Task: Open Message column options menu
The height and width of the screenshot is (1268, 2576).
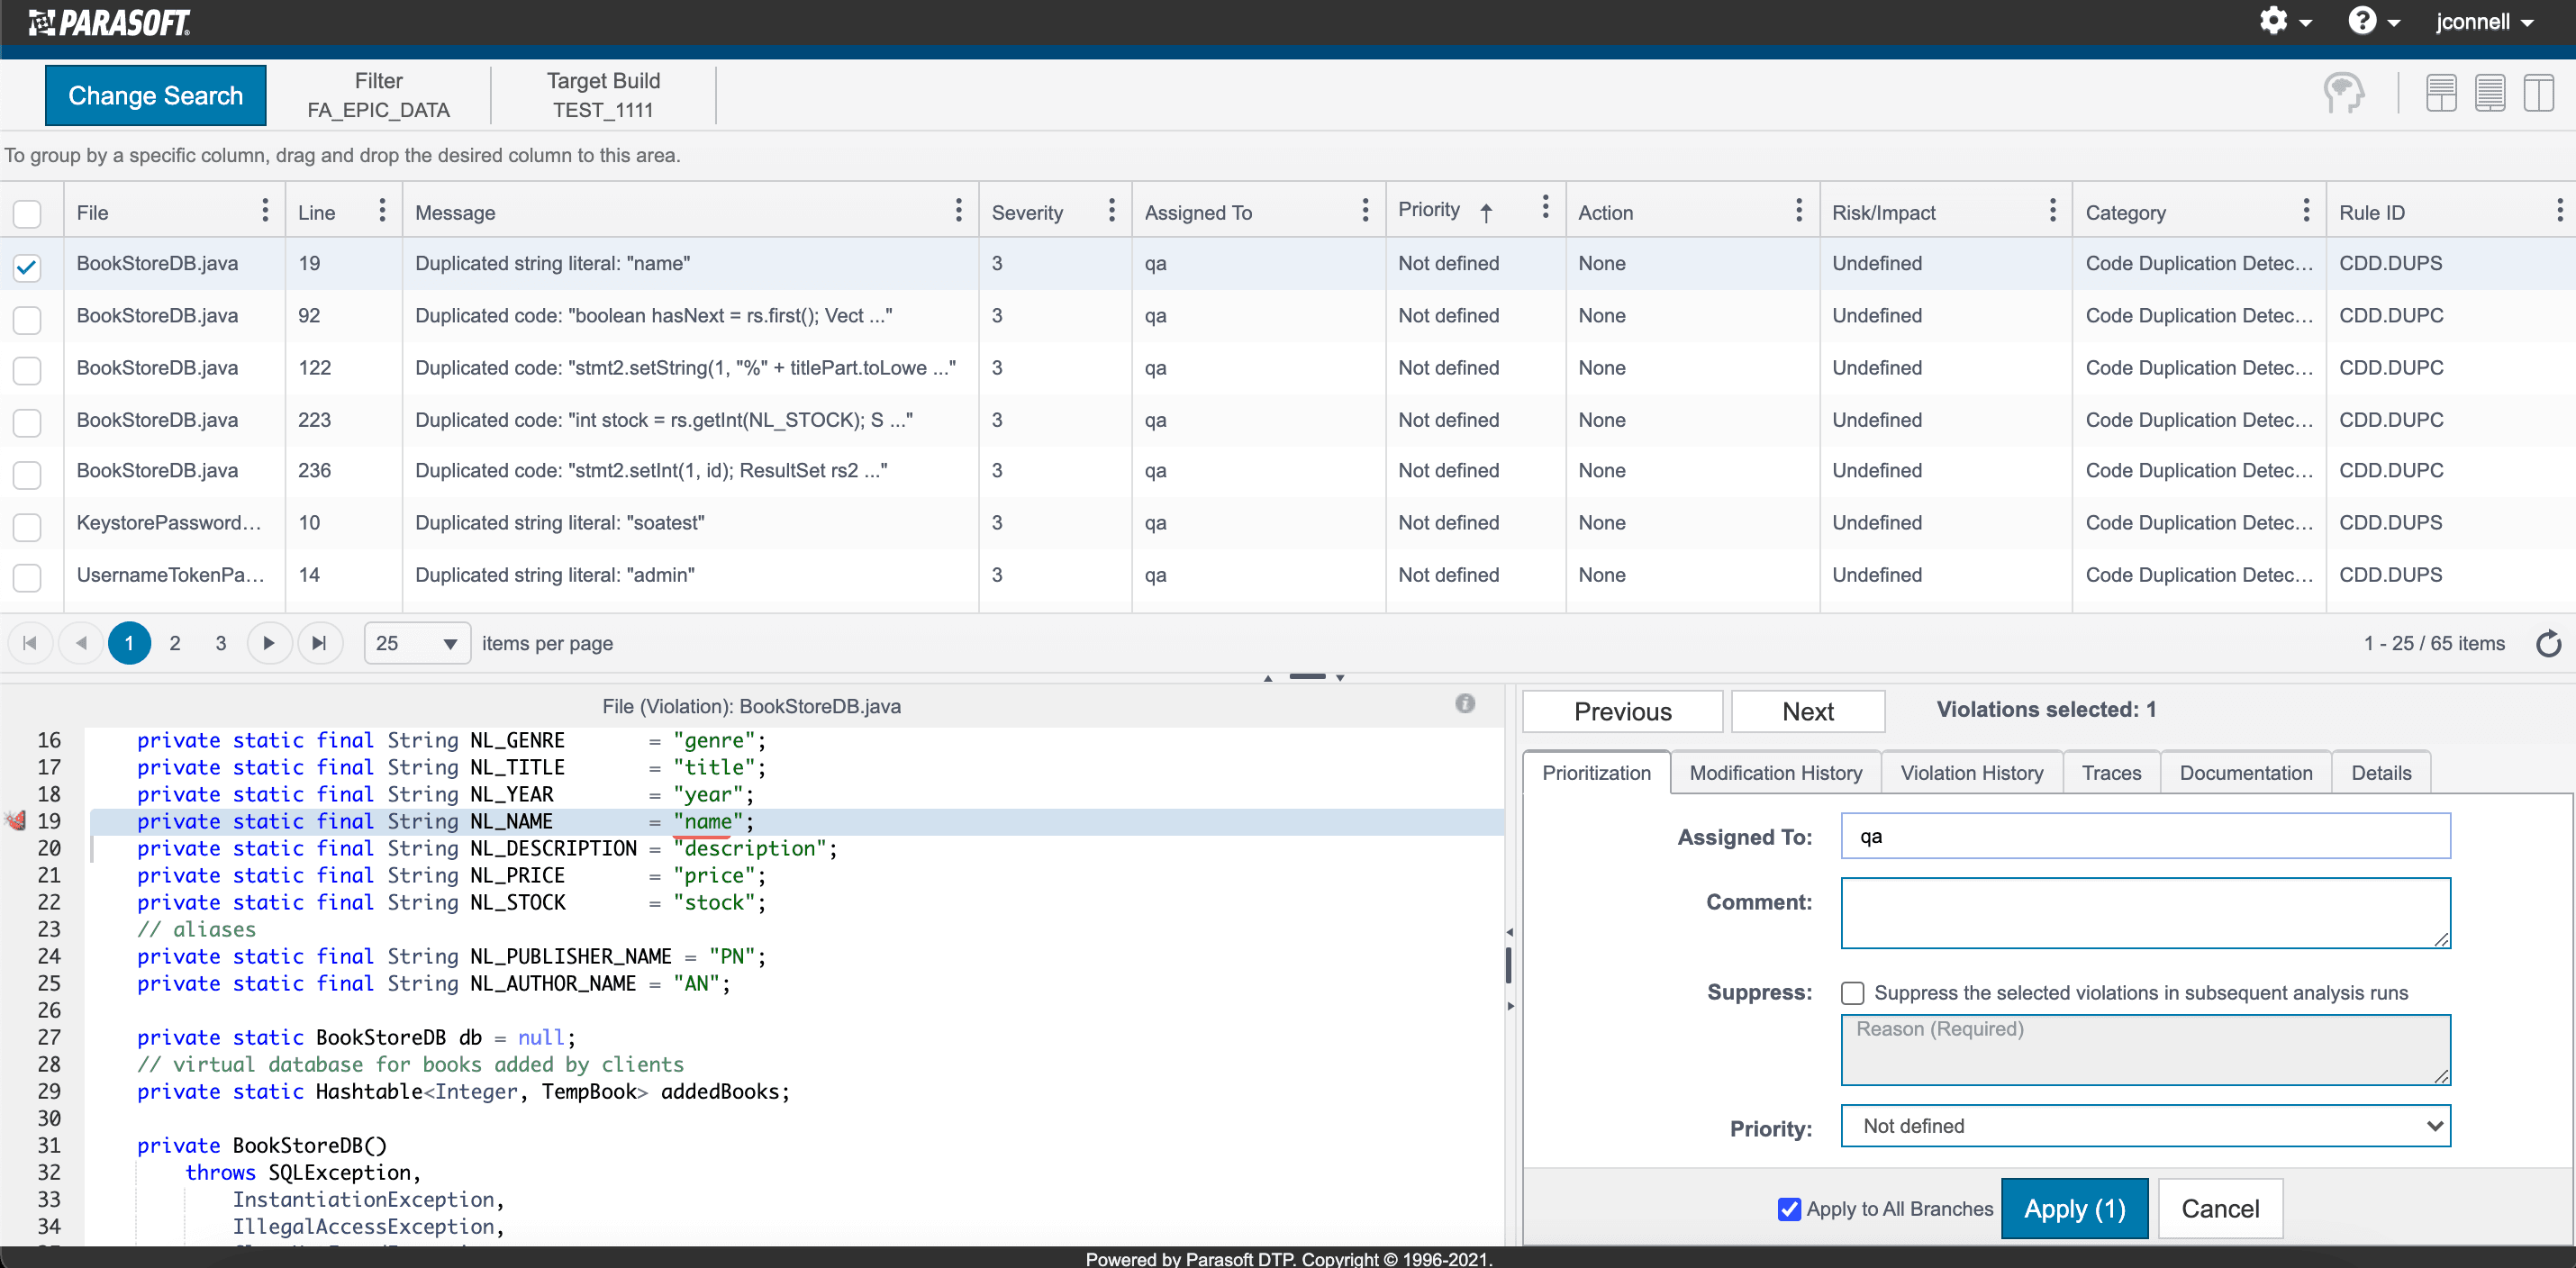Action: point(958,210)
